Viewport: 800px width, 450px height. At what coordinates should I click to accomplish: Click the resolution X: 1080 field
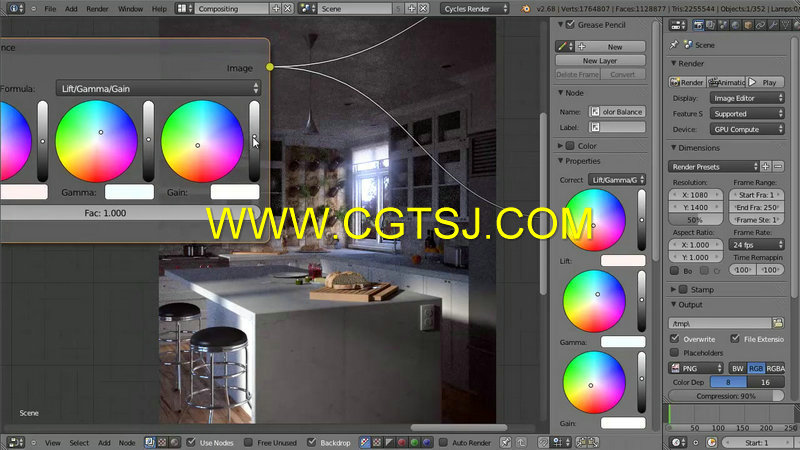click(695, 195)
